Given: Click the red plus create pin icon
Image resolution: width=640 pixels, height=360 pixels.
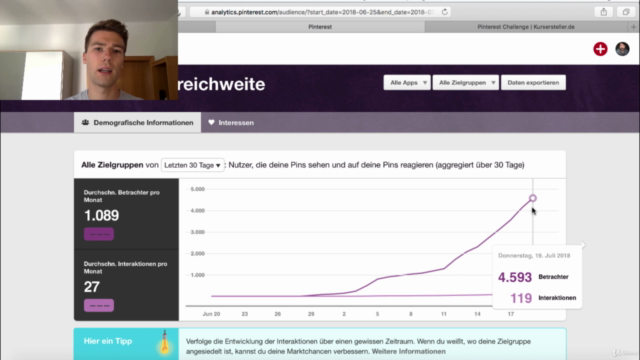Looking at the screenshot, I should point(600,49).
